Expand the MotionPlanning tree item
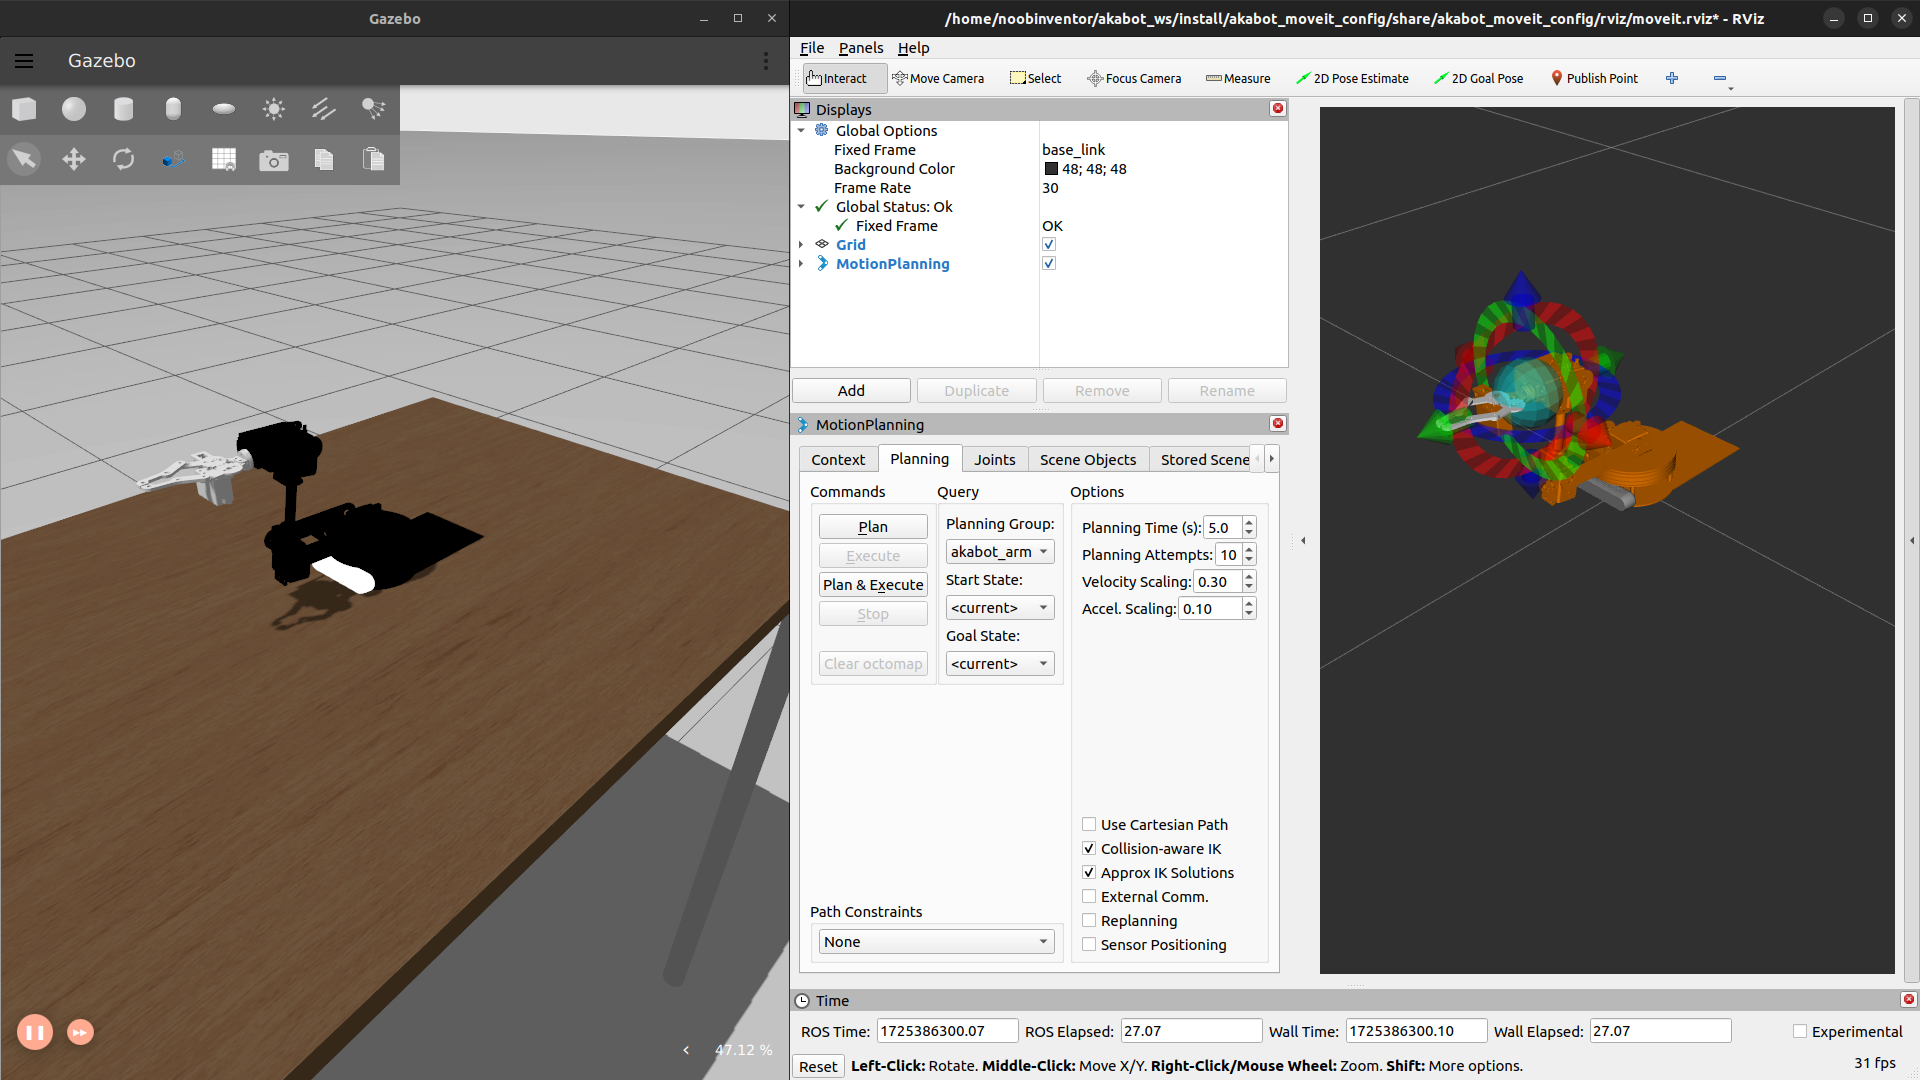 (801, 264)
